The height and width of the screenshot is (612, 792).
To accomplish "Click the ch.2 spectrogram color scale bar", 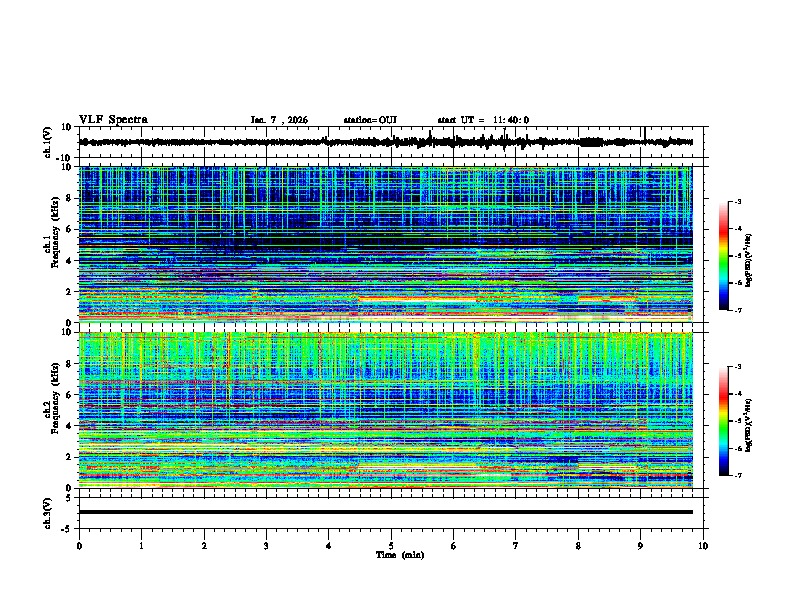I will 724,421.
